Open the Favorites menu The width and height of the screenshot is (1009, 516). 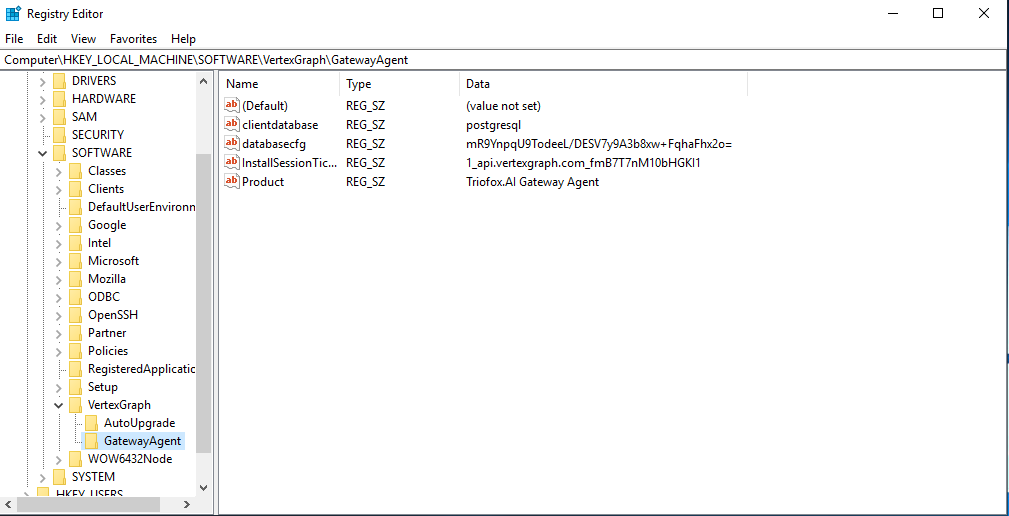tap(133, 39)
